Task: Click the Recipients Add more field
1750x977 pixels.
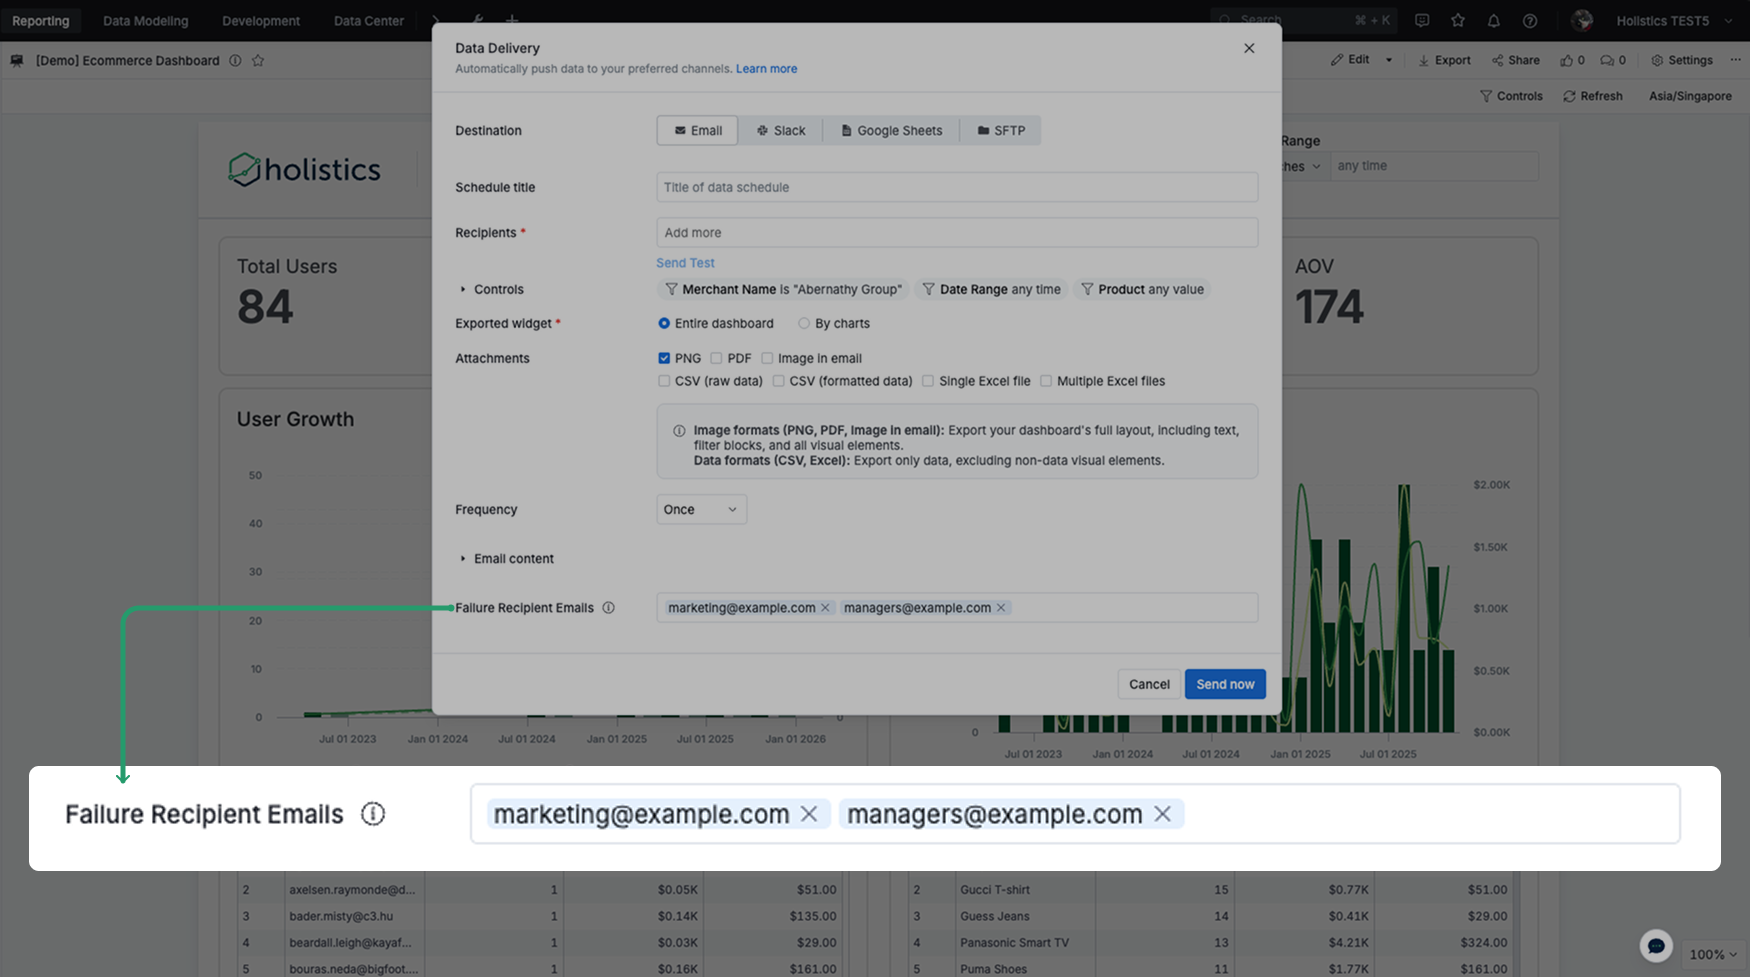Action: click(957, 232)
